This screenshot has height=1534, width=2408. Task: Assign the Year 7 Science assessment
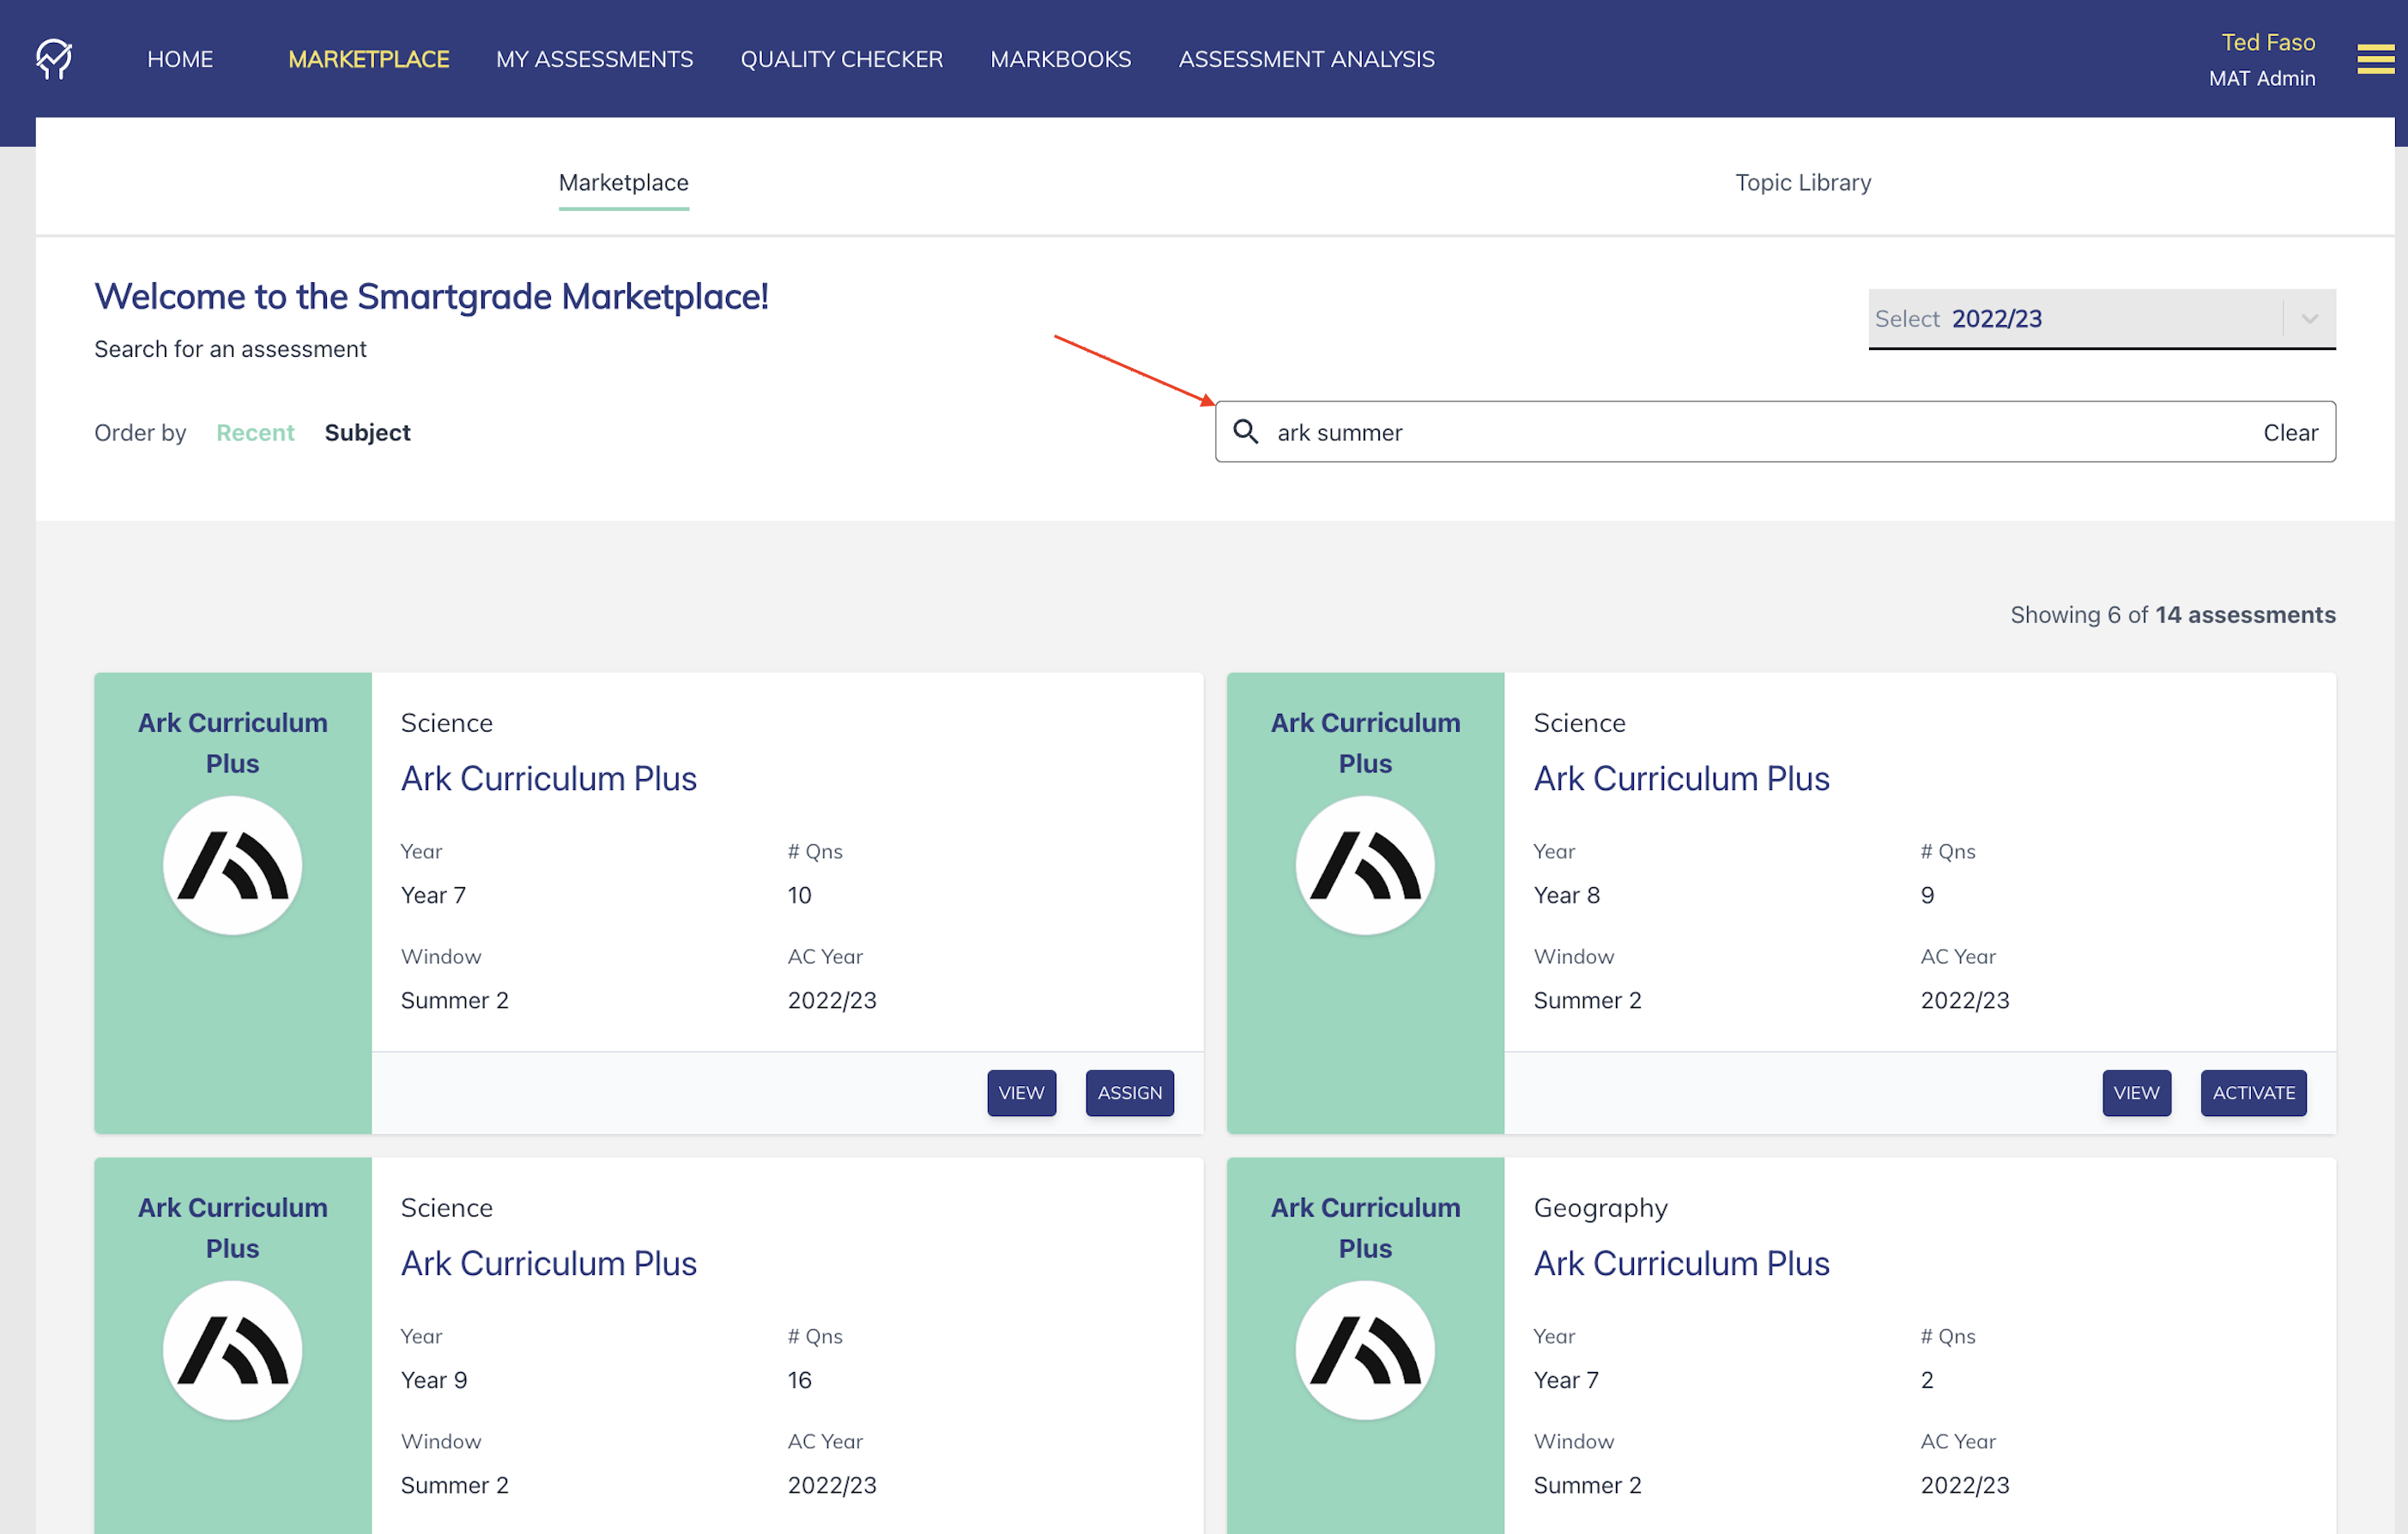1130,1093
